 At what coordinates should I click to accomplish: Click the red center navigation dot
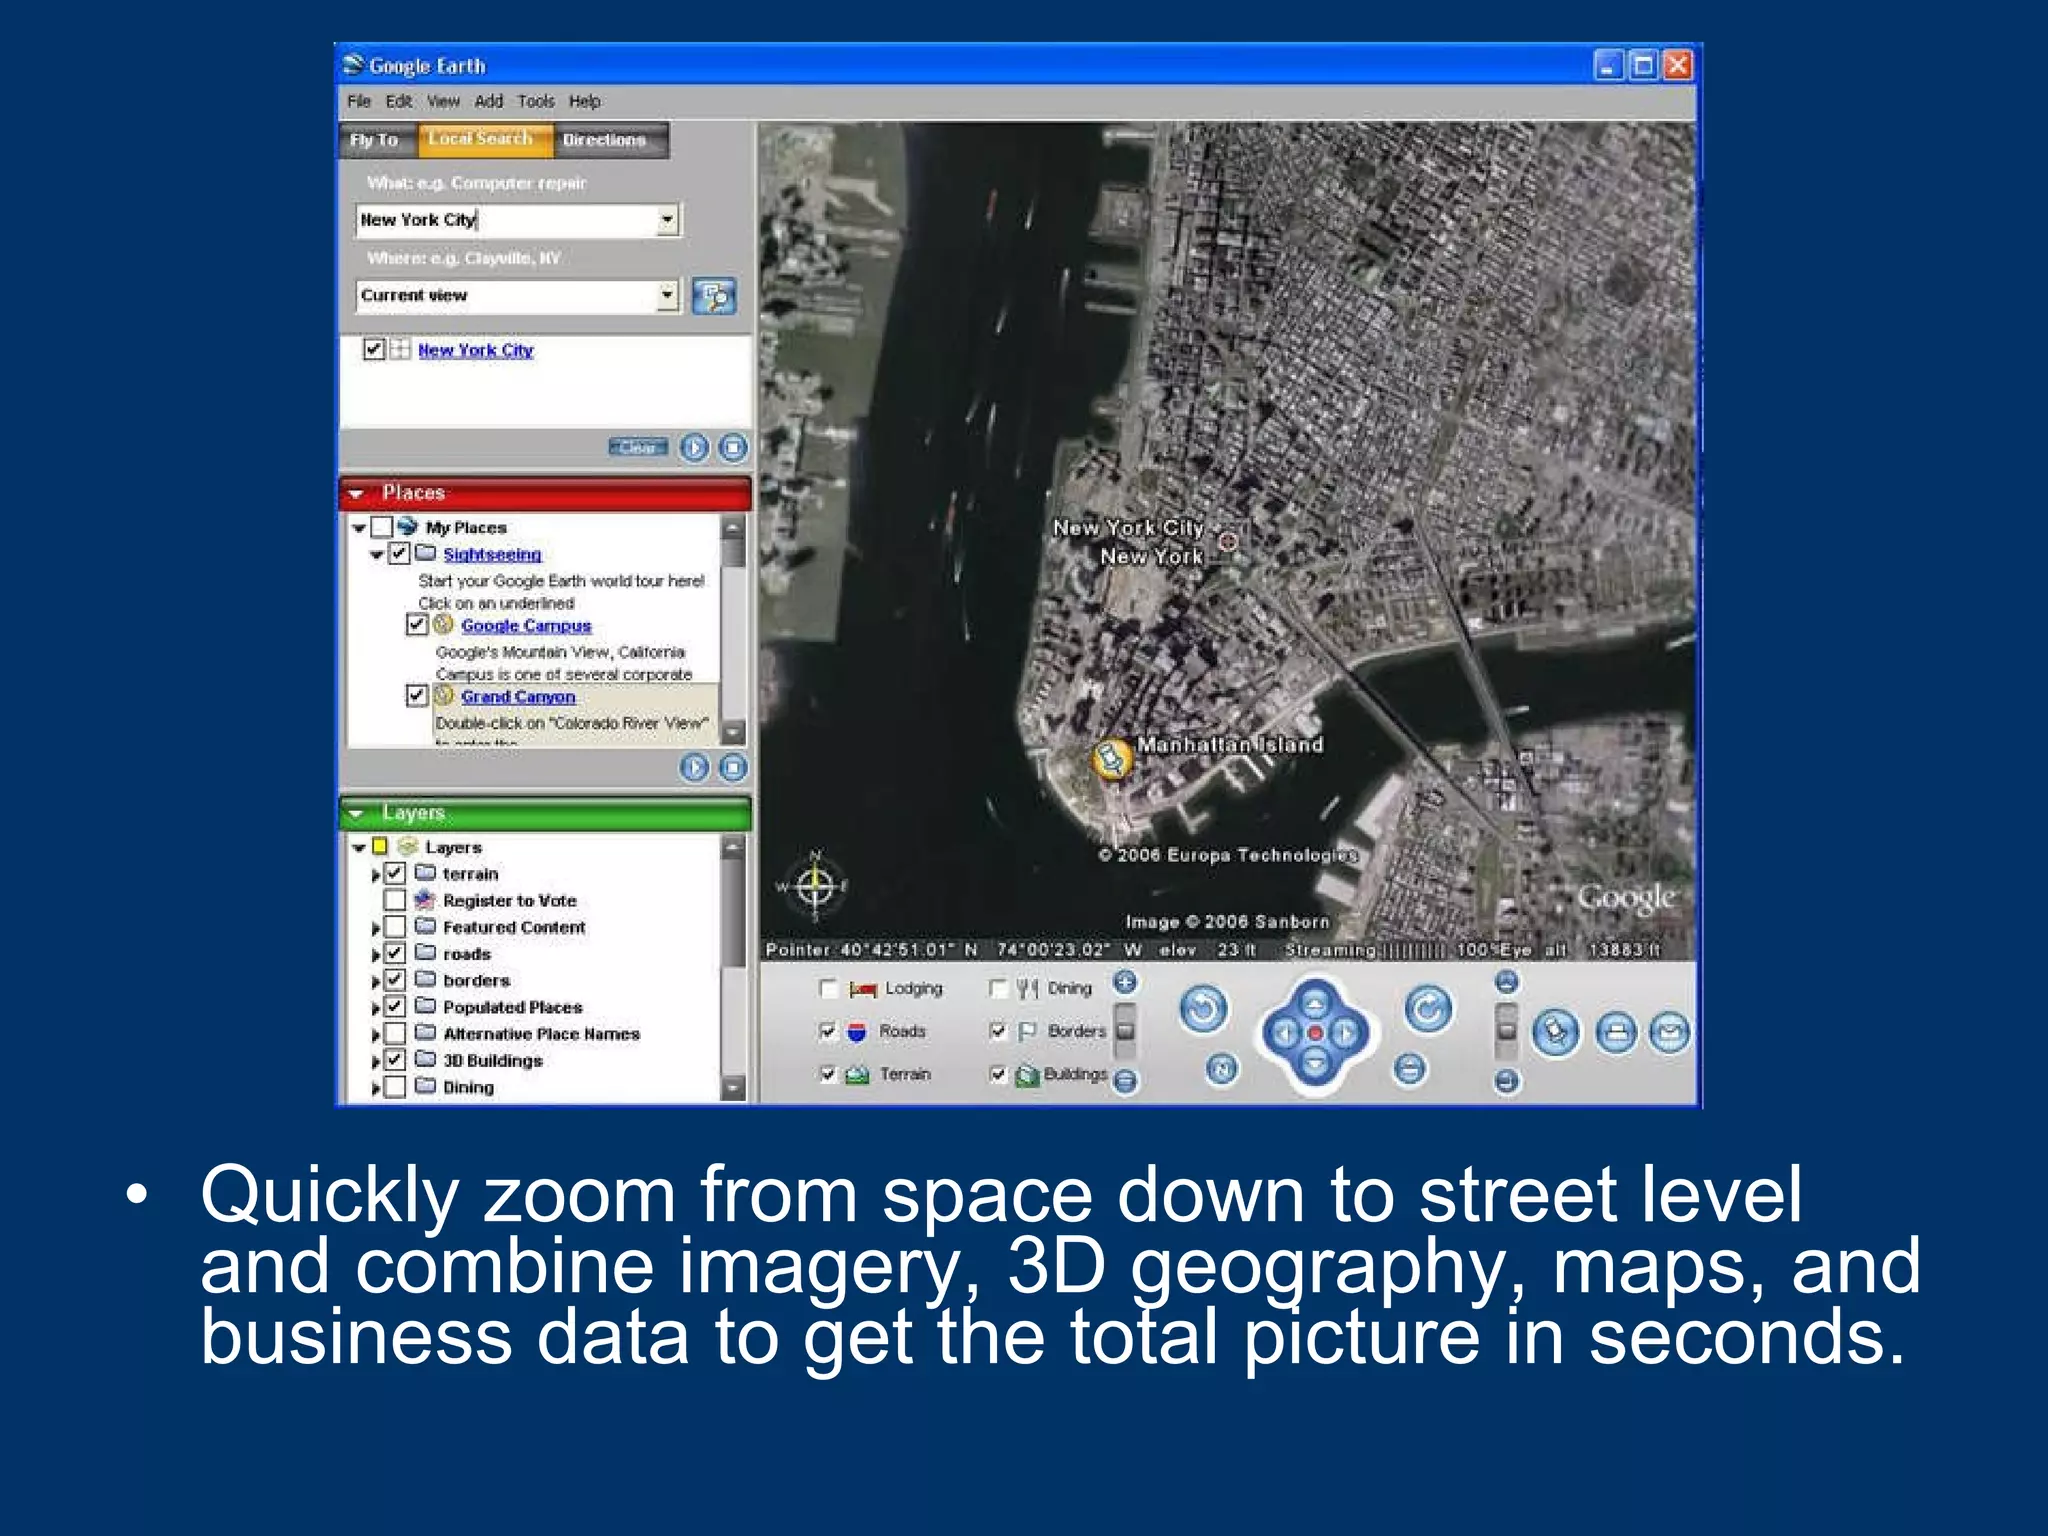(x=1315, y=1034)
